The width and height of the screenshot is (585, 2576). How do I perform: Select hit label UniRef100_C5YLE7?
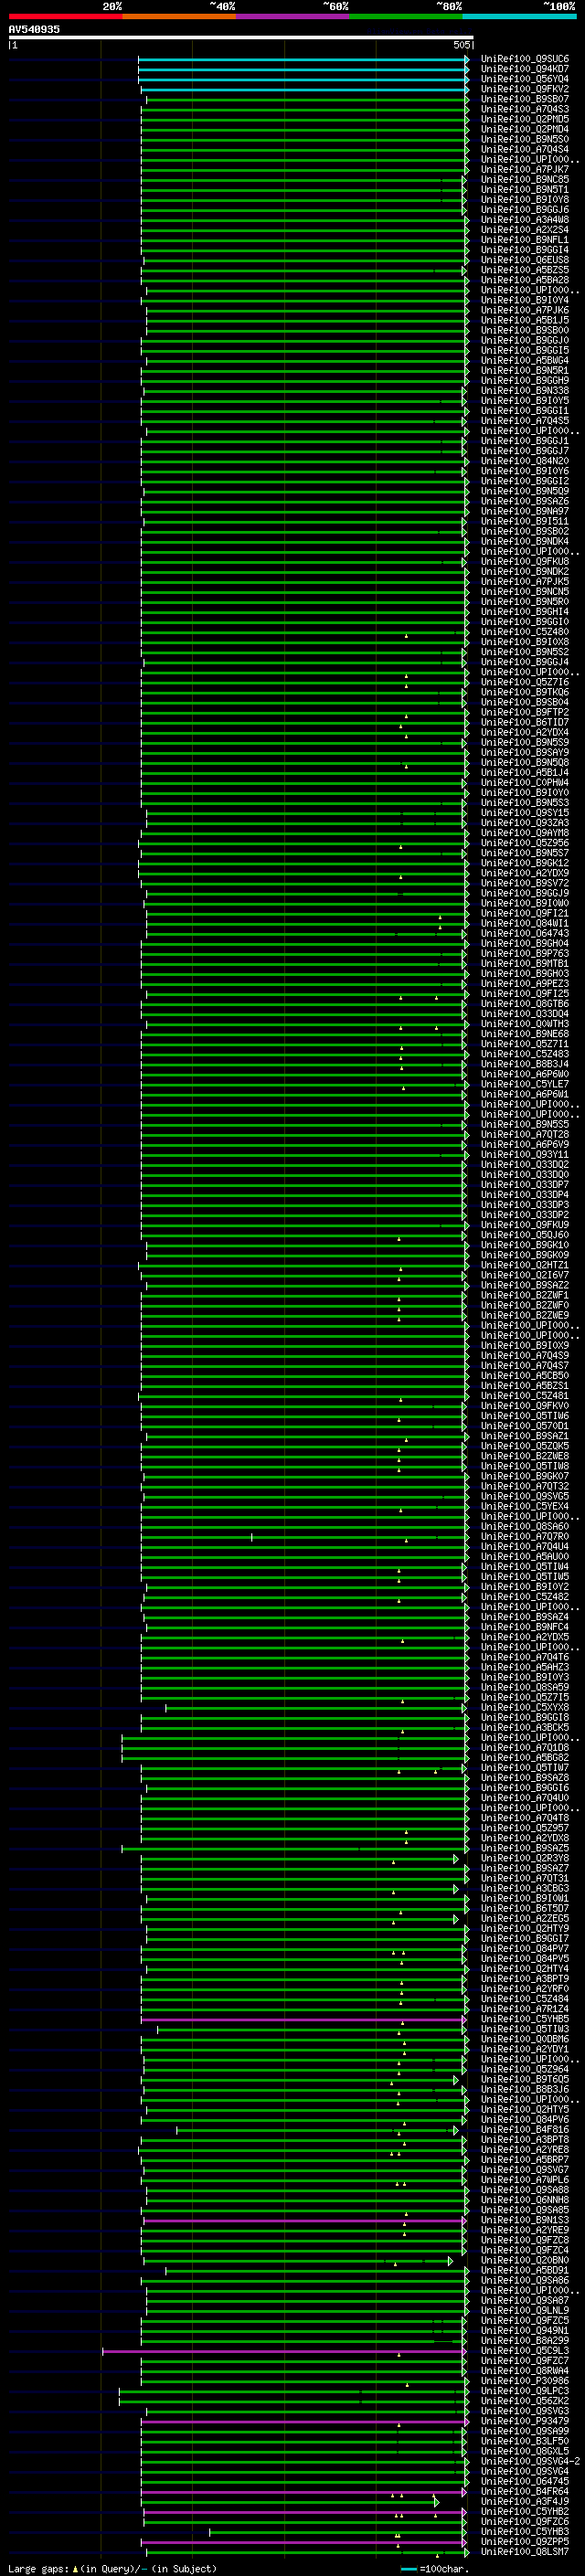coord(524,1084)
